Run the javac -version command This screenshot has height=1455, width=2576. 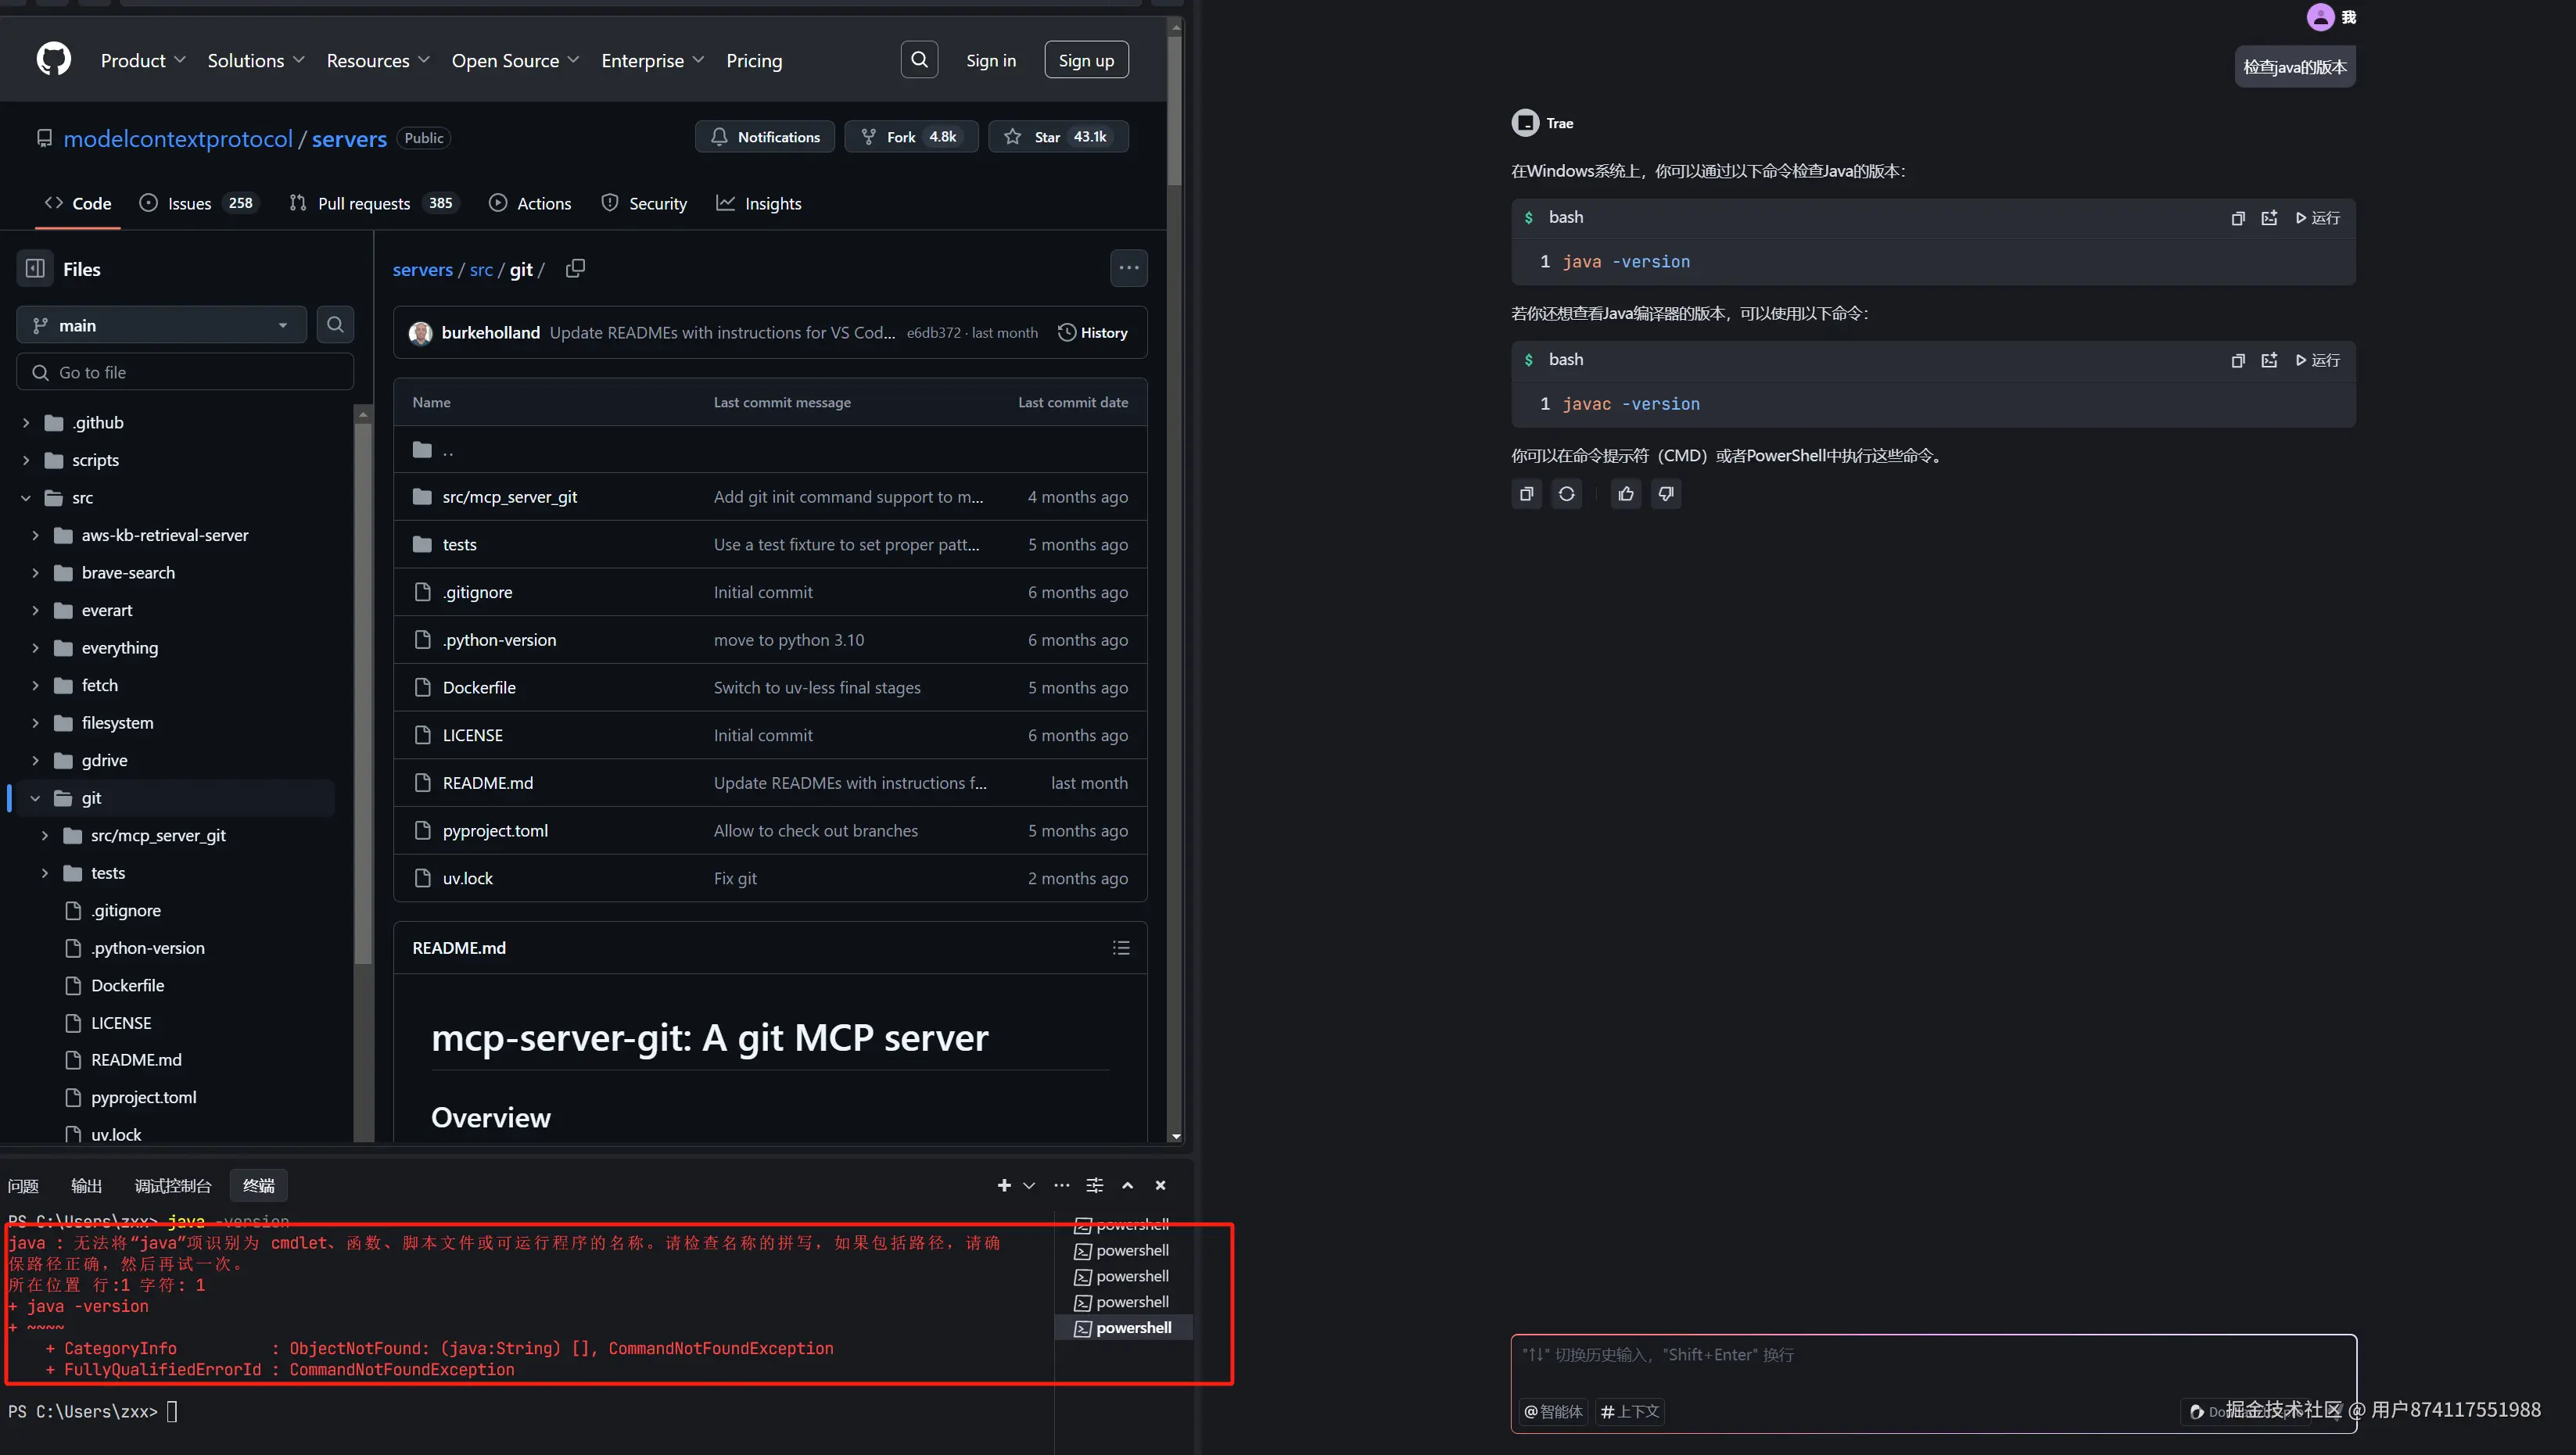click(x=2317, y=361)
